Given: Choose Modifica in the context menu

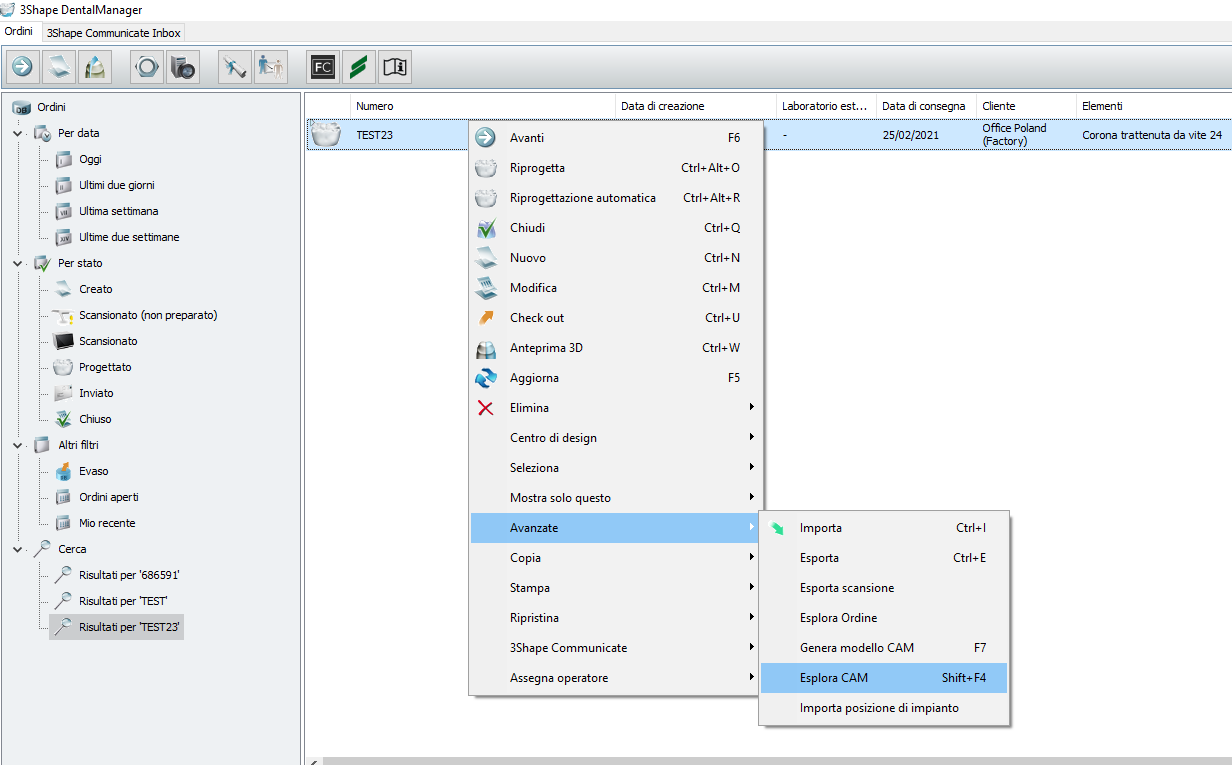Looking at the screenshot, I should click(616, 288).
